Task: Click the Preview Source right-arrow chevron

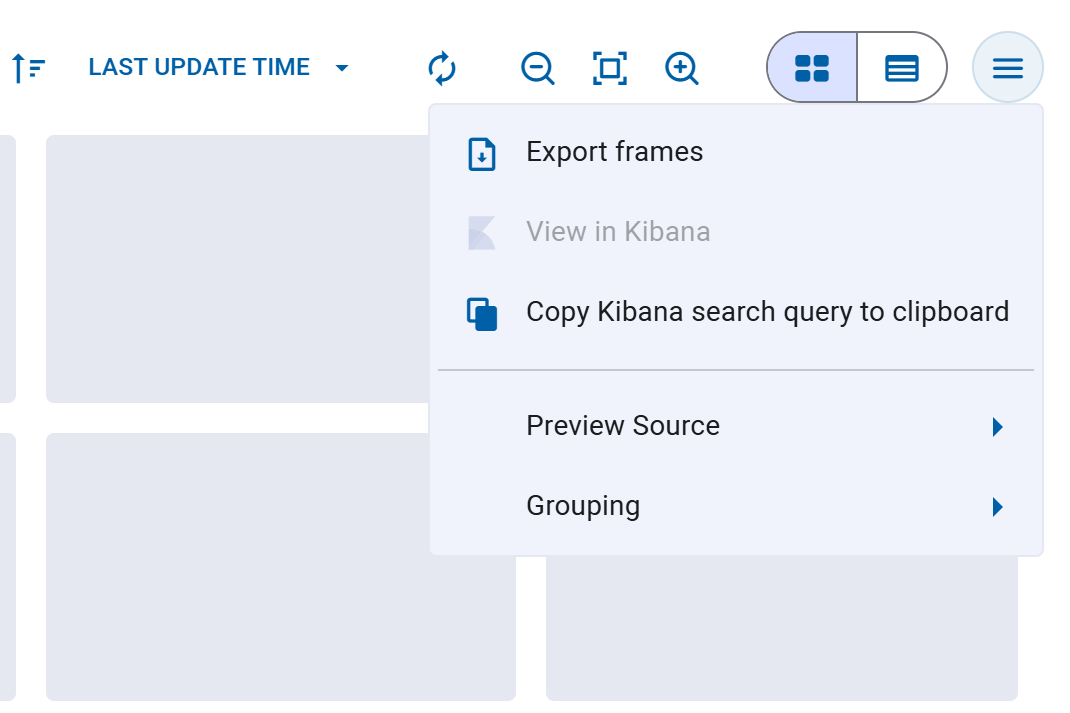Action: (997, 426)
